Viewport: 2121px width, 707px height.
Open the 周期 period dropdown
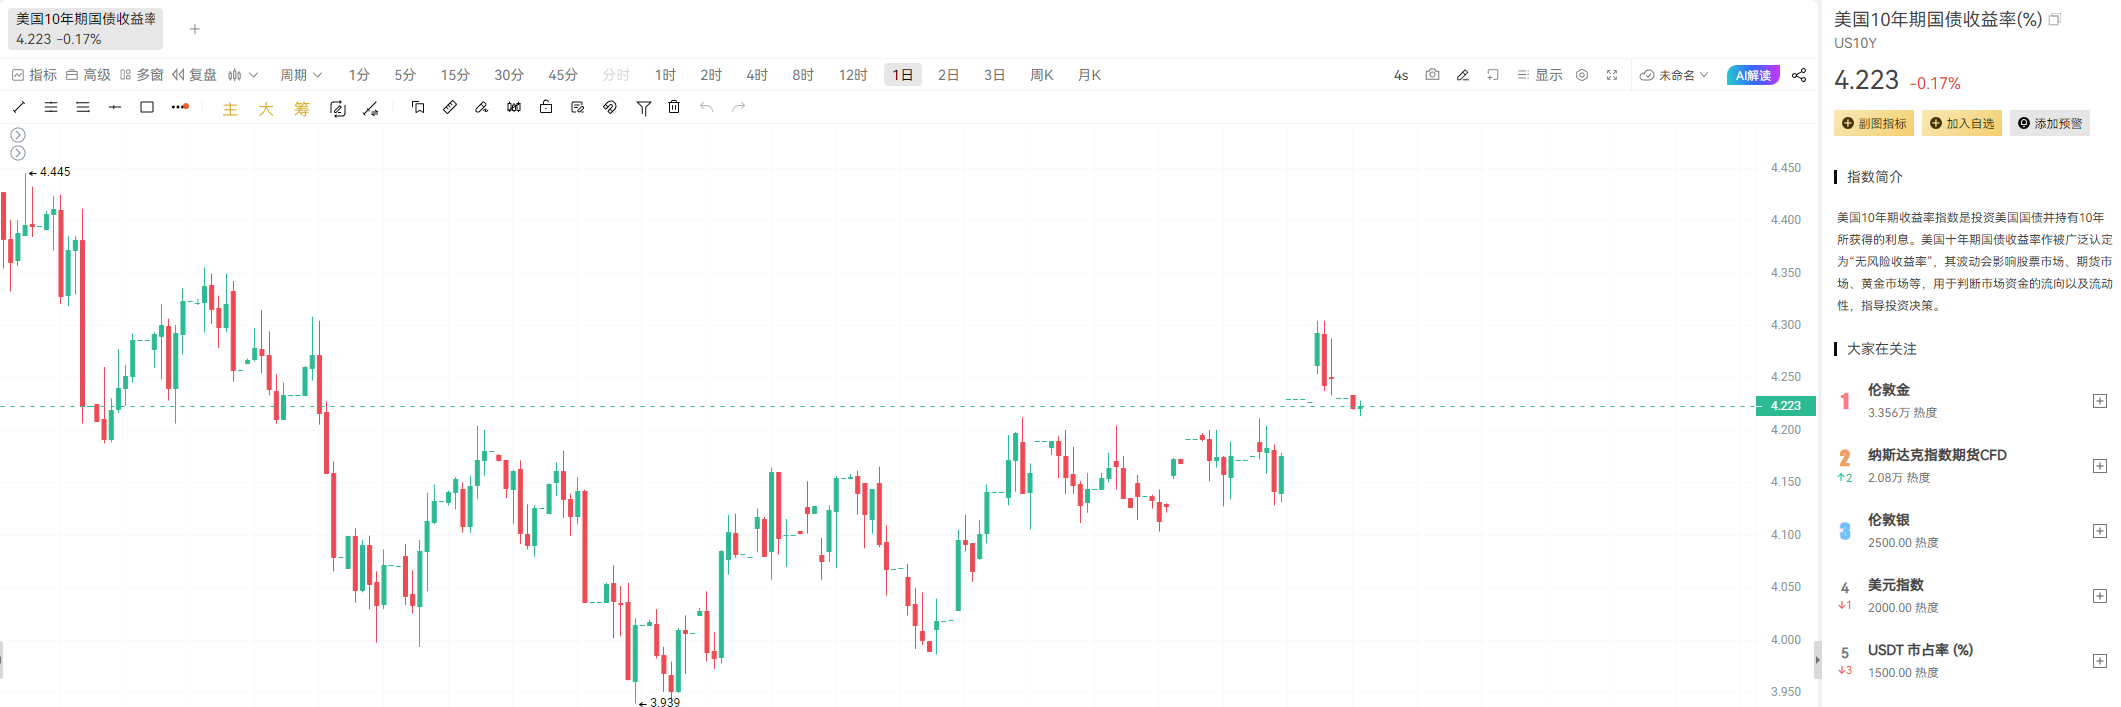pos(300,74)
